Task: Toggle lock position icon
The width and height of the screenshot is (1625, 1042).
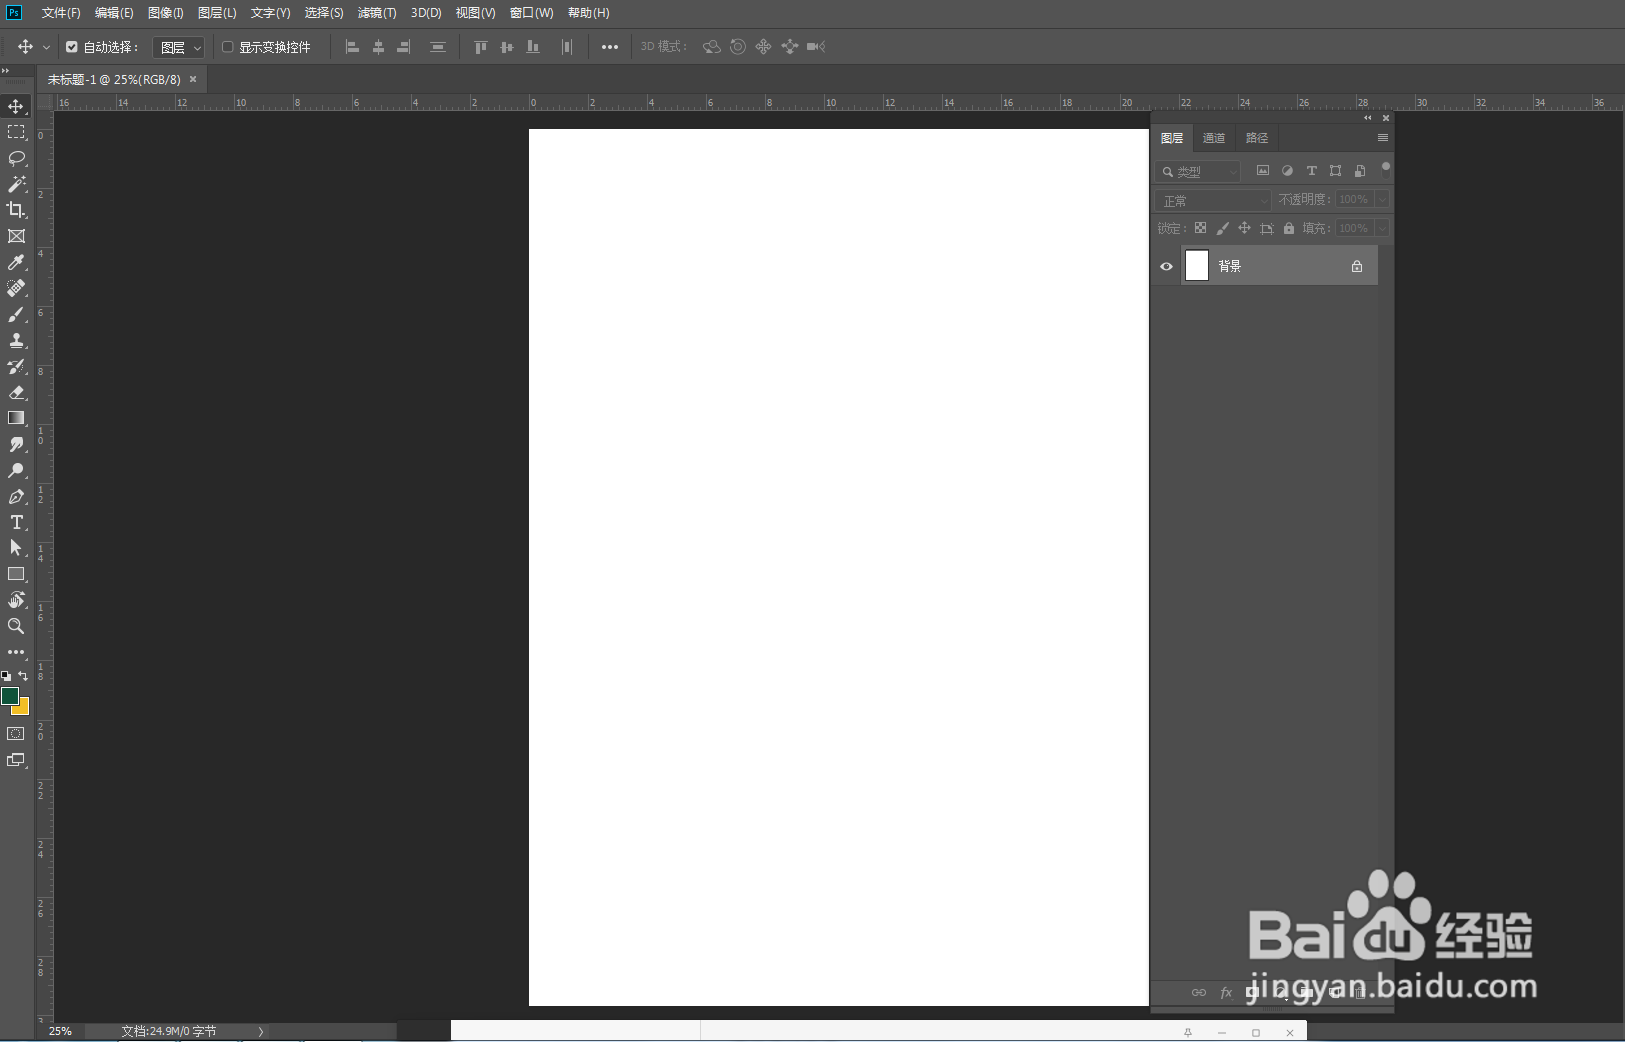Action: click(x=1244, y=228)
